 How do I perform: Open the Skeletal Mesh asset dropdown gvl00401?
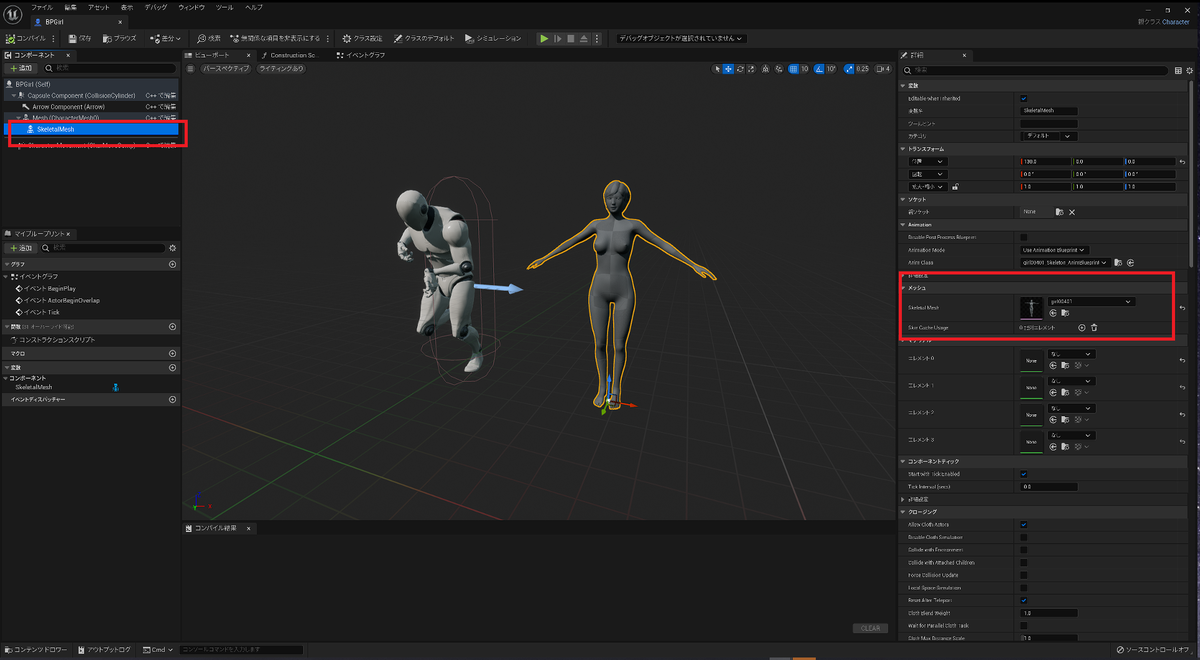click(1091, 301)
